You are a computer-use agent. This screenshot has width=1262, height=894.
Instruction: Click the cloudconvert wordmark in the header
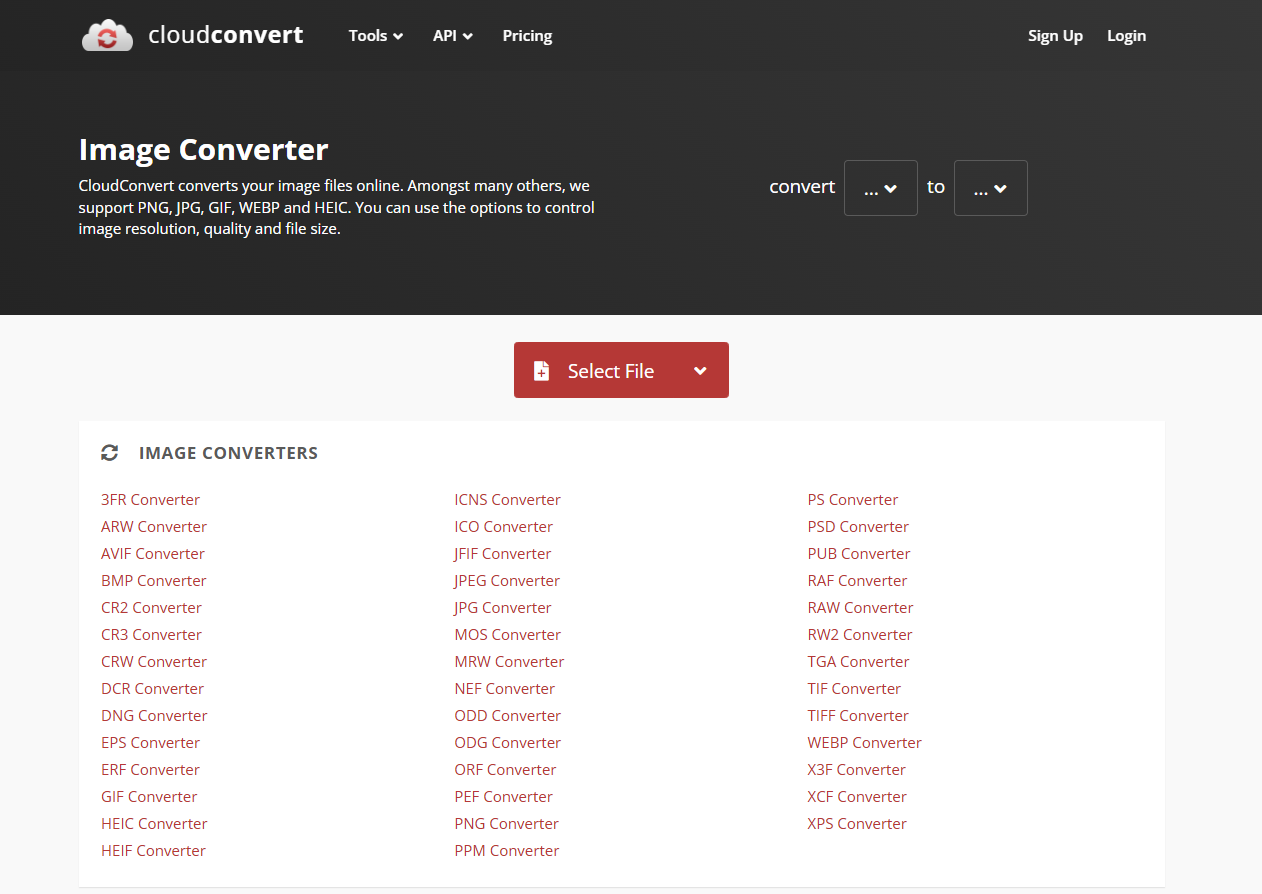point(225,35)
